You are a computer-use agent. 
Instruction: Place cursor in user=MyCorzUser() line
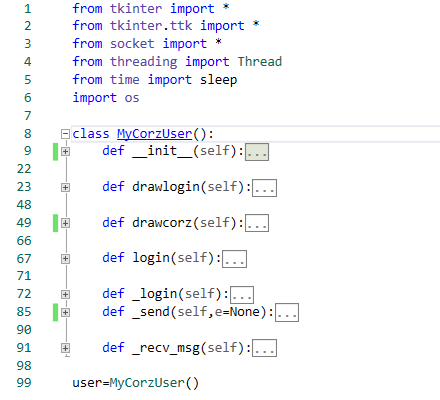pyautogui.click(x=136, y=383)
